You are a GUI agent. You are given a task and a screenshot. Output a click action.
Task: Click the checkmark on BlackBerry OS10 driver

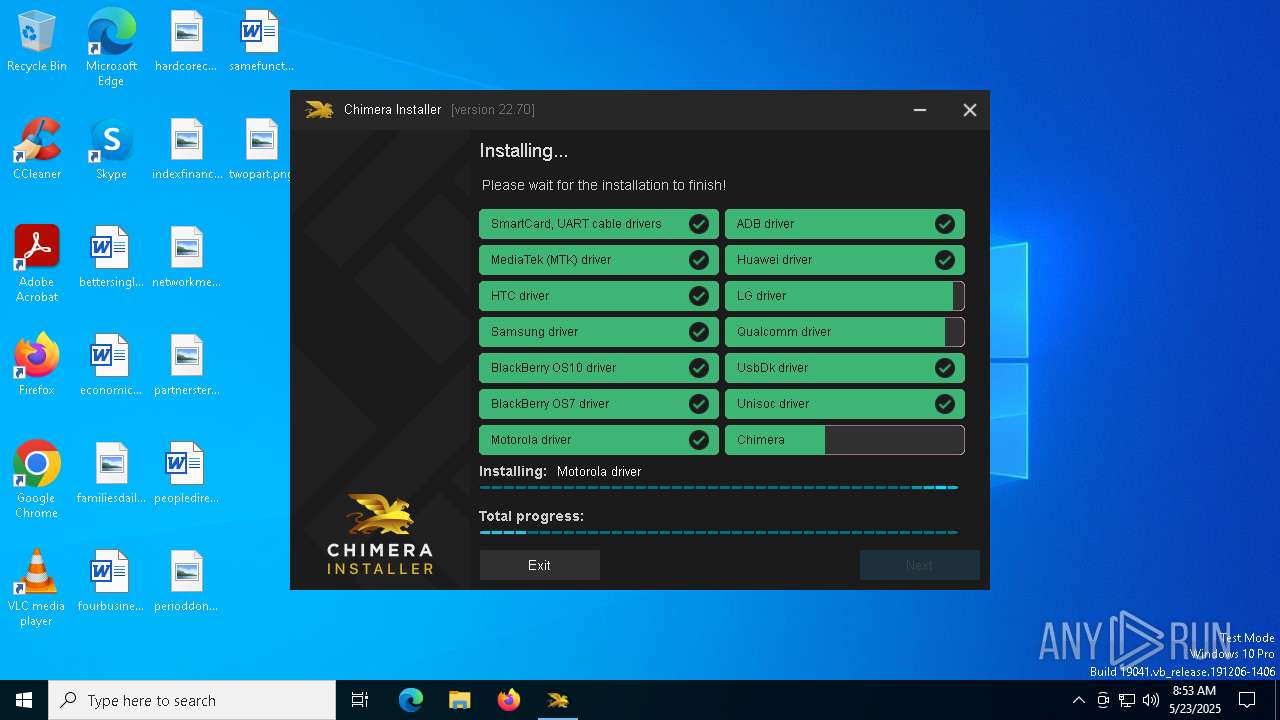(699, 368)
